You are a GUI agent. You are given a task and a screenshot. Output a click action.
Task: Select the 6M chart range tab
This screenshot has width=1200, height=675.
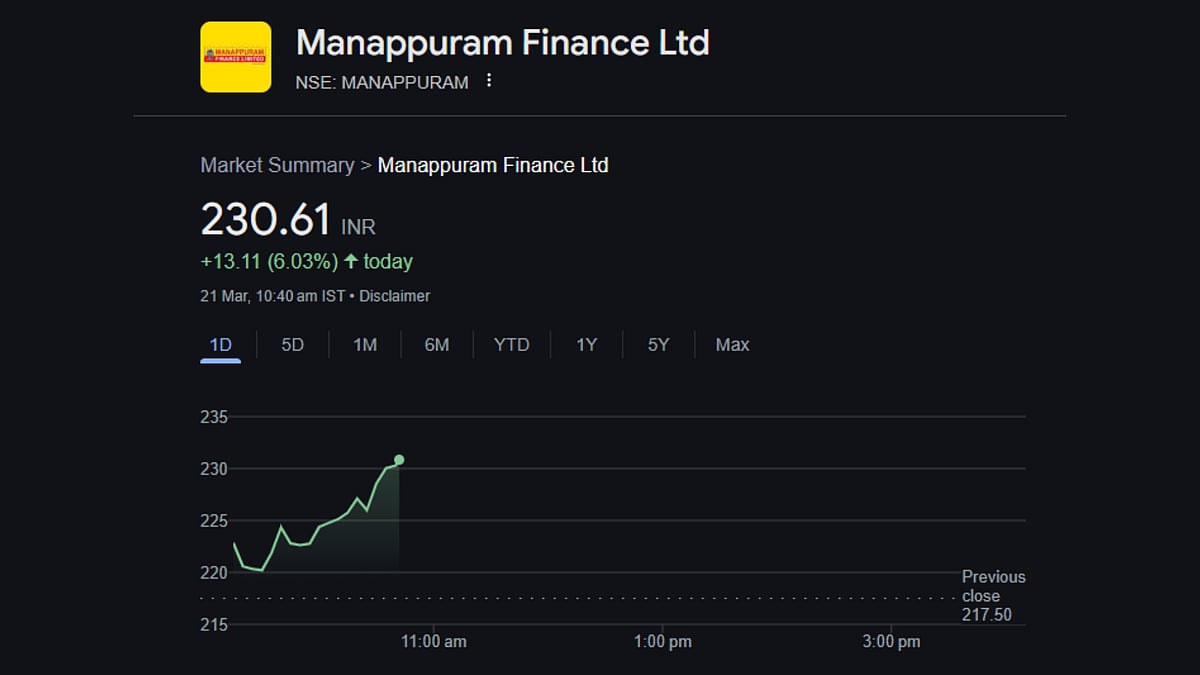click(437, 345)
